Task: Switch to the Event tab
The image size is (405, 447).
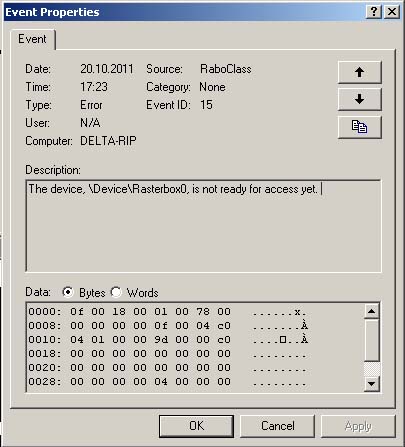Action: coord(32,39)
